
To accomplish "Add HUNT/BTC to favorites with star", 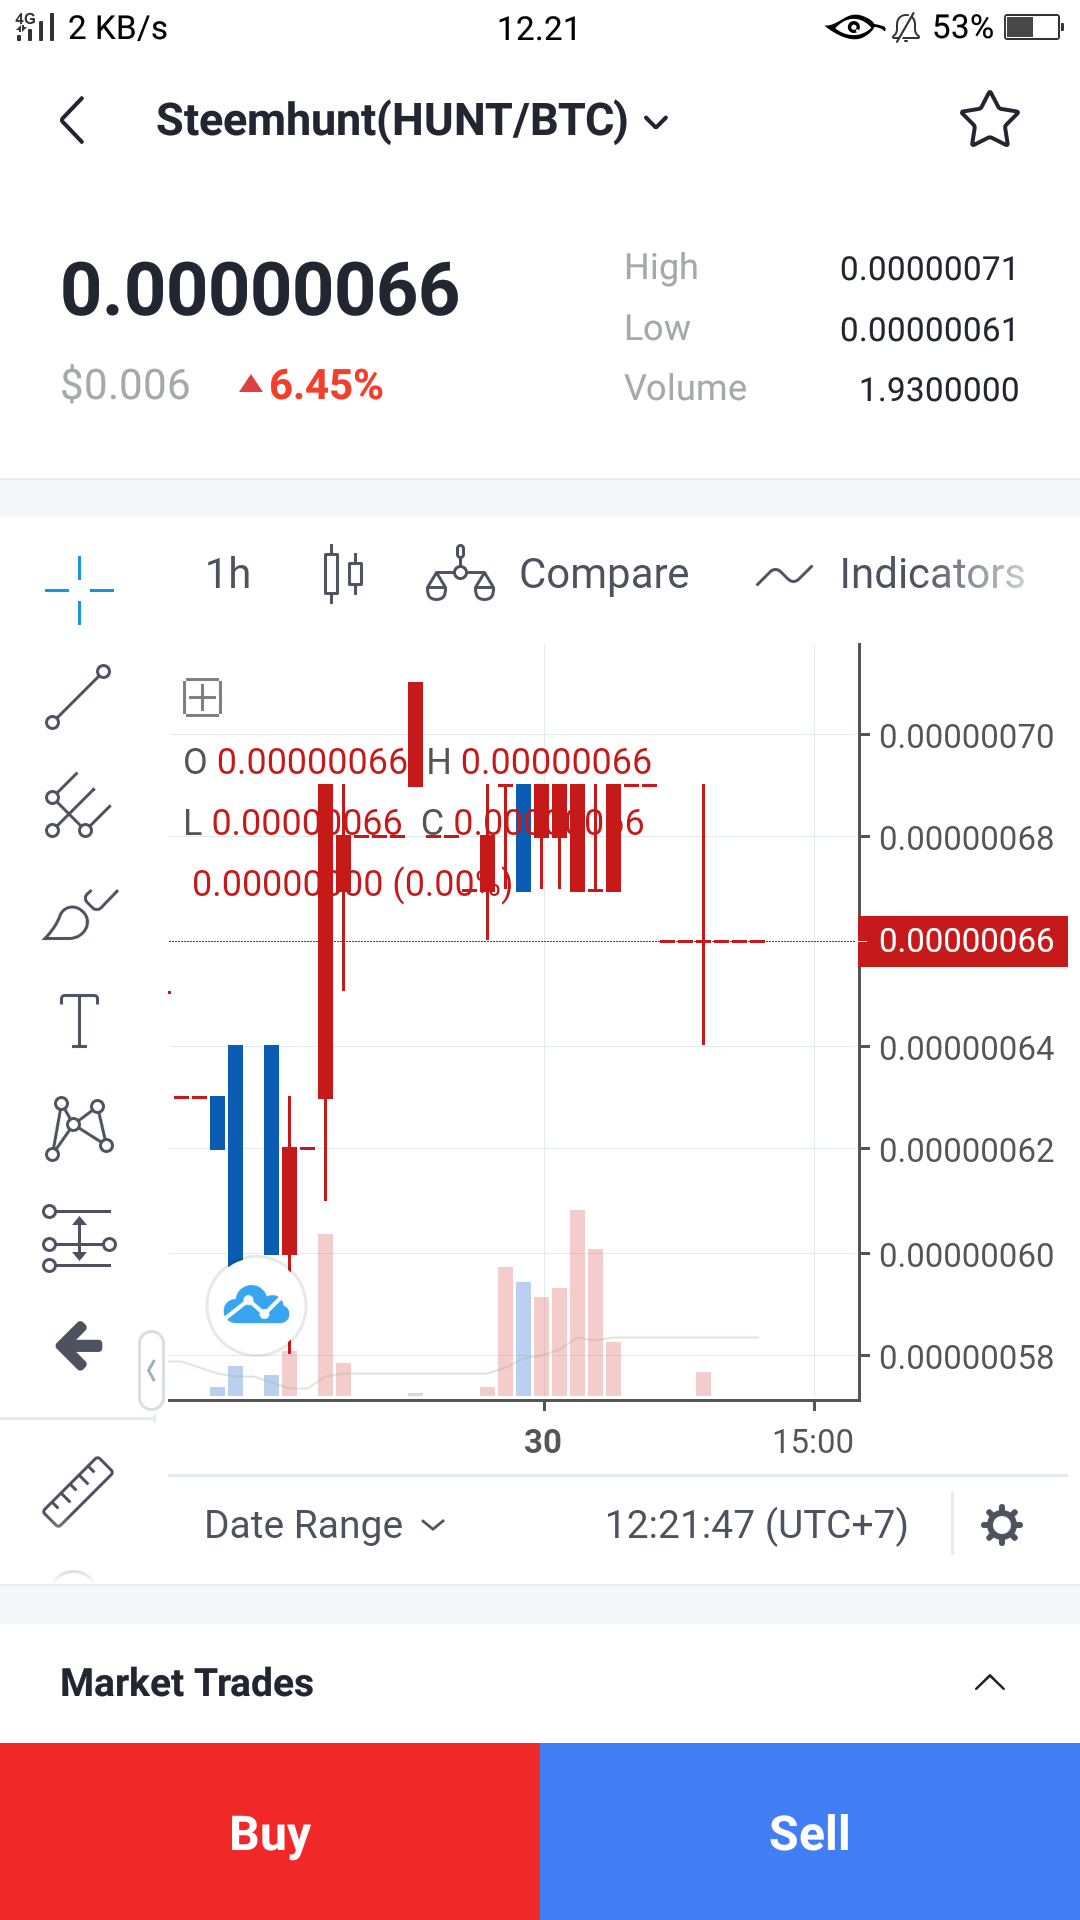I will point(989,120).
